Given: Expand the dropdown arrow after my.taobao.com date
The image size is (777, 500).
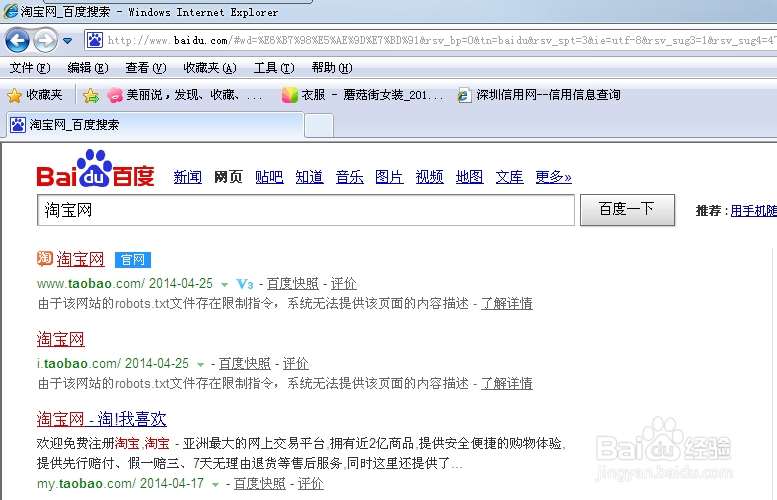Looking at the screenshot, I should (x=215, y=485).
